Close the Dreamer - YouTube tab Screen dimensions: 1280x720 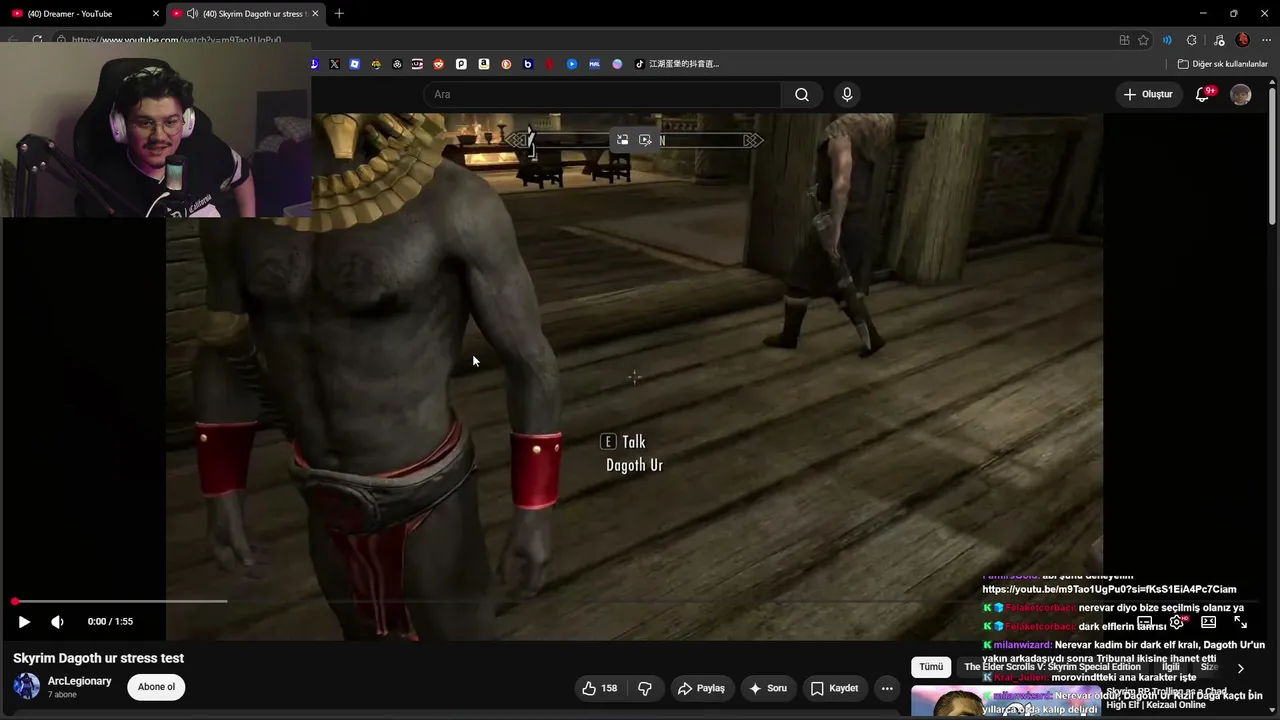(x=156, y=13)
